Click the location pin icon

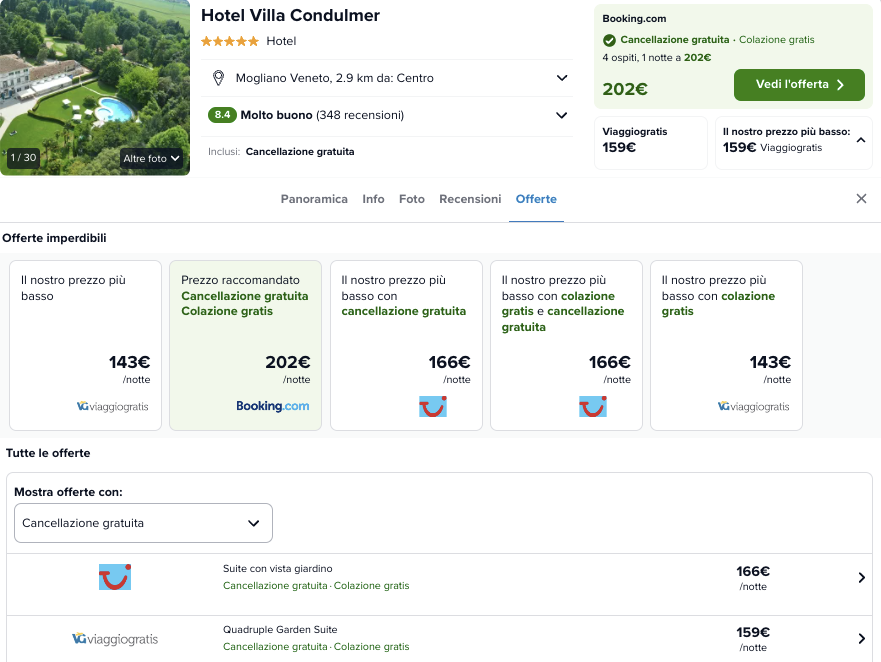tap(218, 78)
